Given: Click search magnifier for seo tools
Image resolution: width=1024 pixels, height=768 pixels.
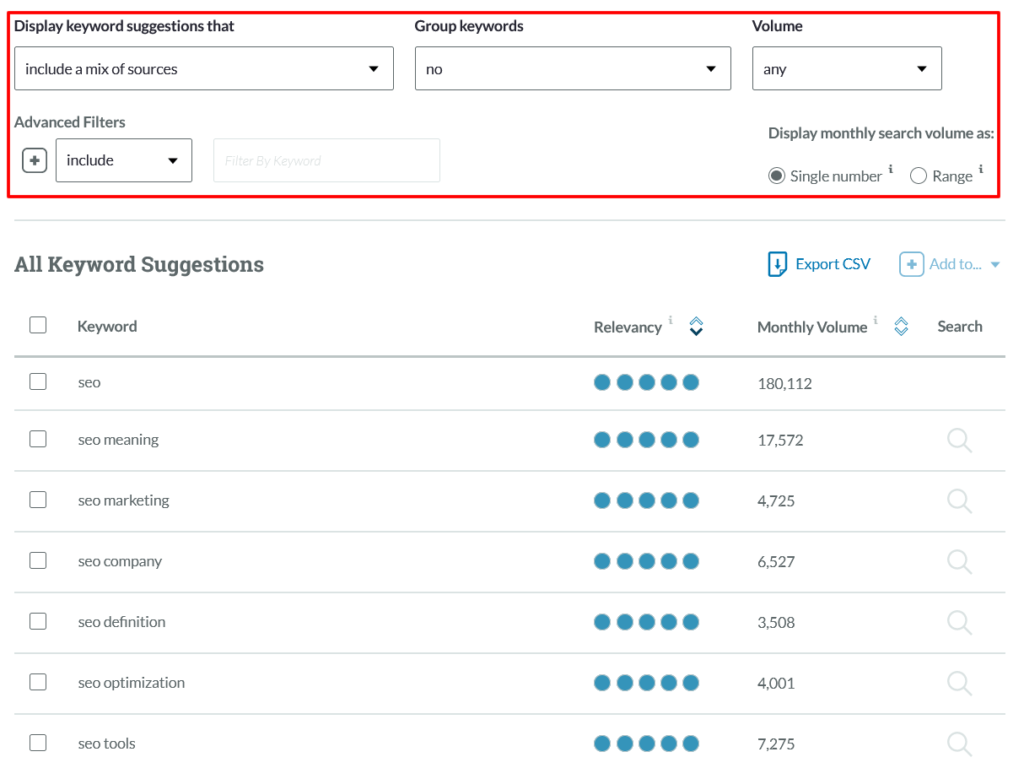Looking at the screenshot, I should click(959, 743).
